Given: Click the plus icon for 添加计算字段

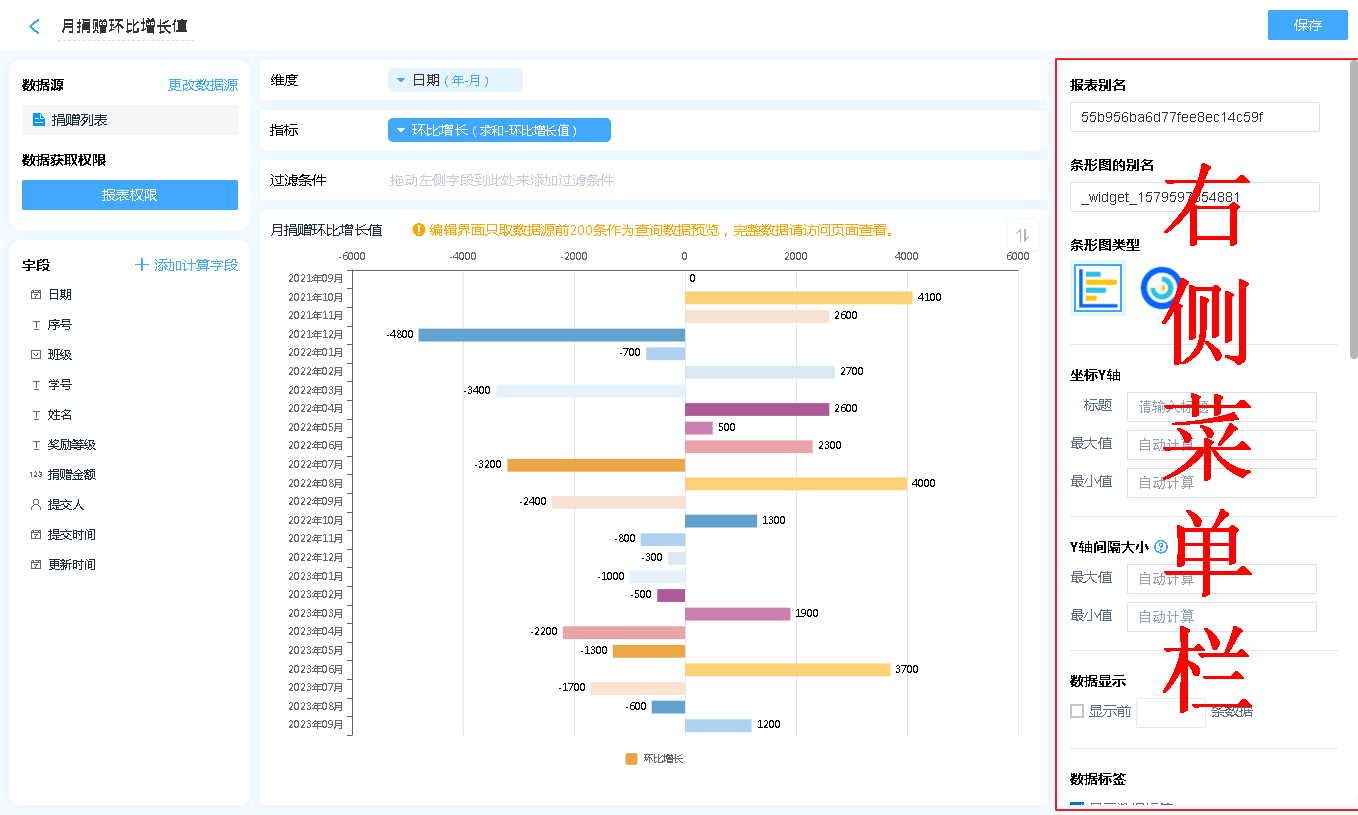Looking at the screenshot, I should [142, 265].
